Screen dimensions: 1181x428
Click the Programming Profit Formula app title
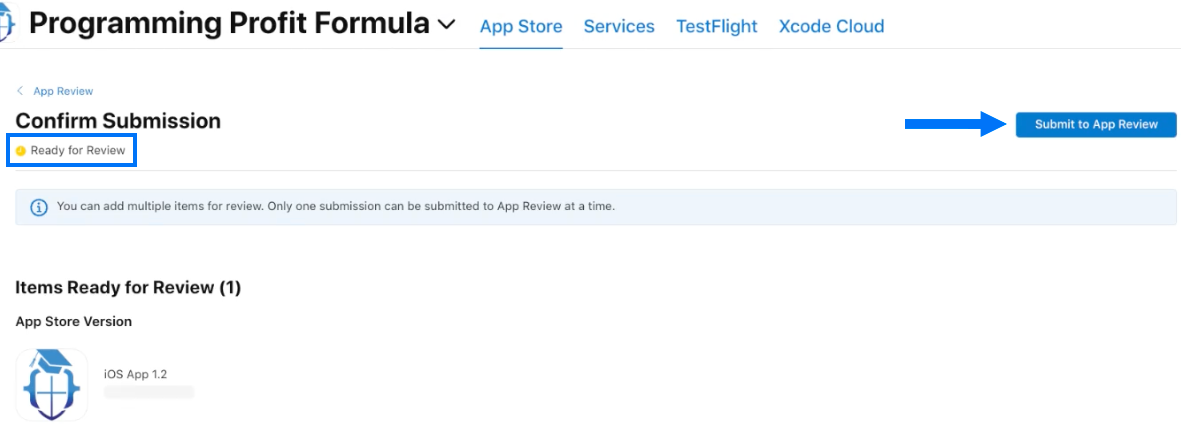click(230, 24)
